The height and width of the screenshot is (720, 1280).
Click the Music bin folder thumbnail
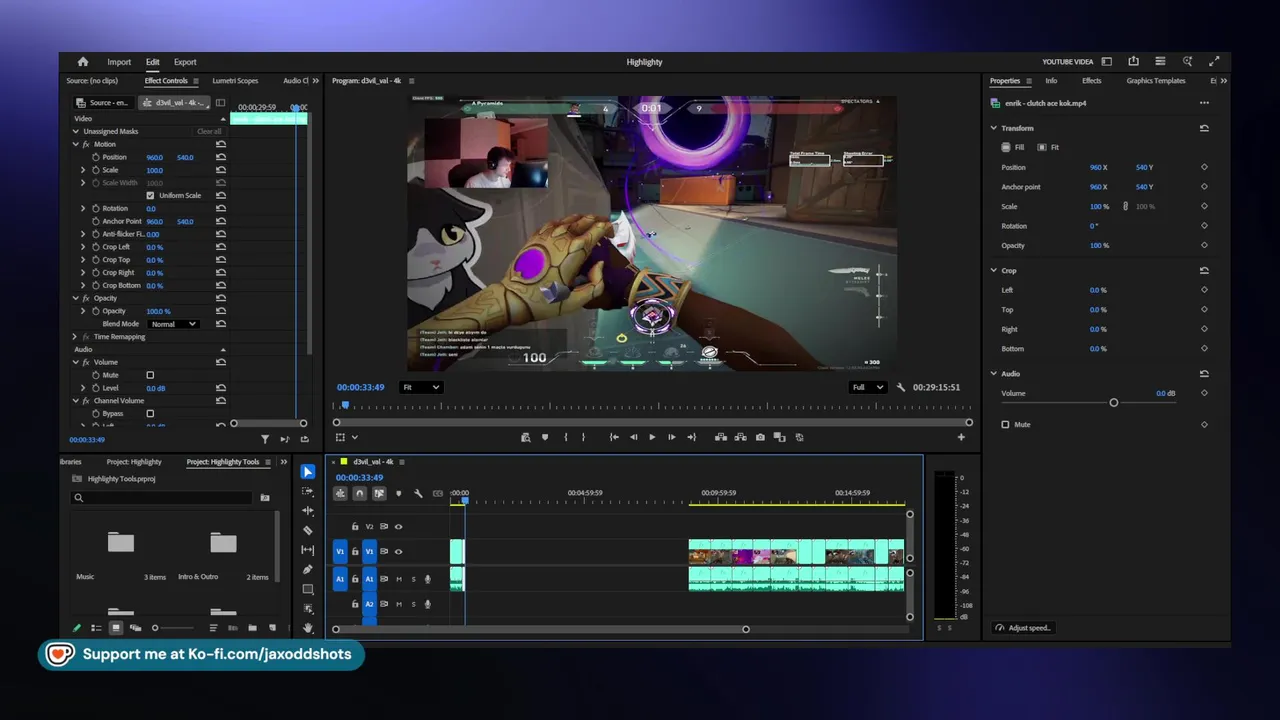(x=121, y=542)
